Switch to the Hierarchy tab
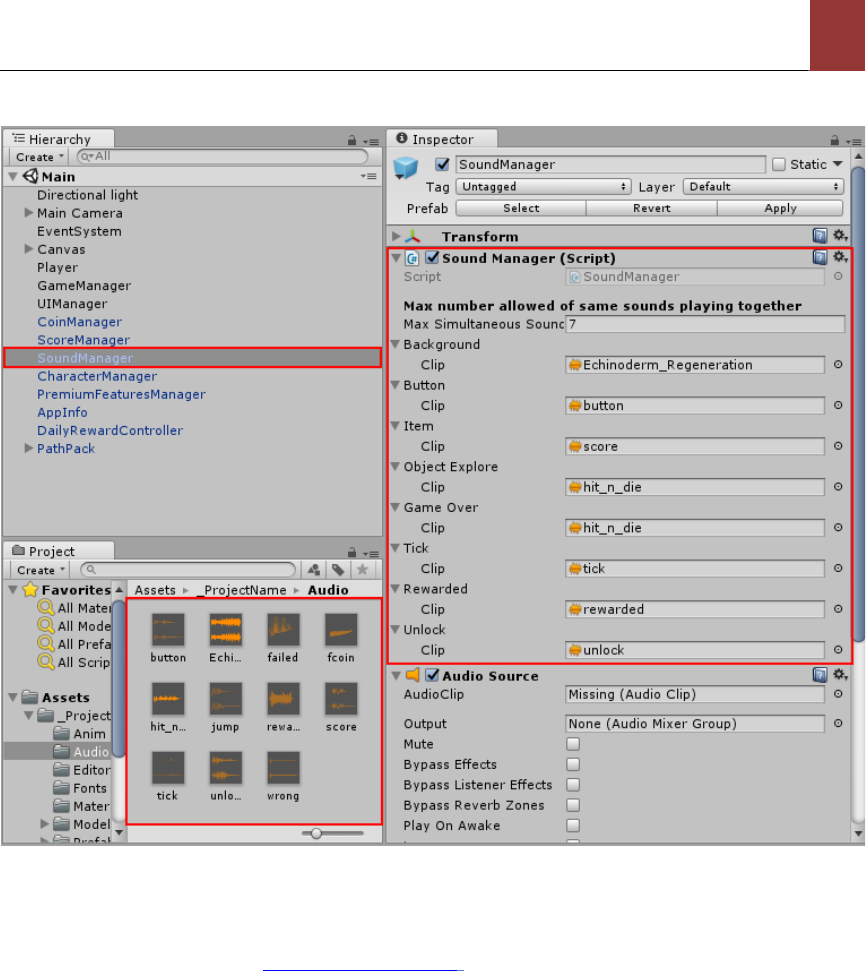 pos(58,138)
